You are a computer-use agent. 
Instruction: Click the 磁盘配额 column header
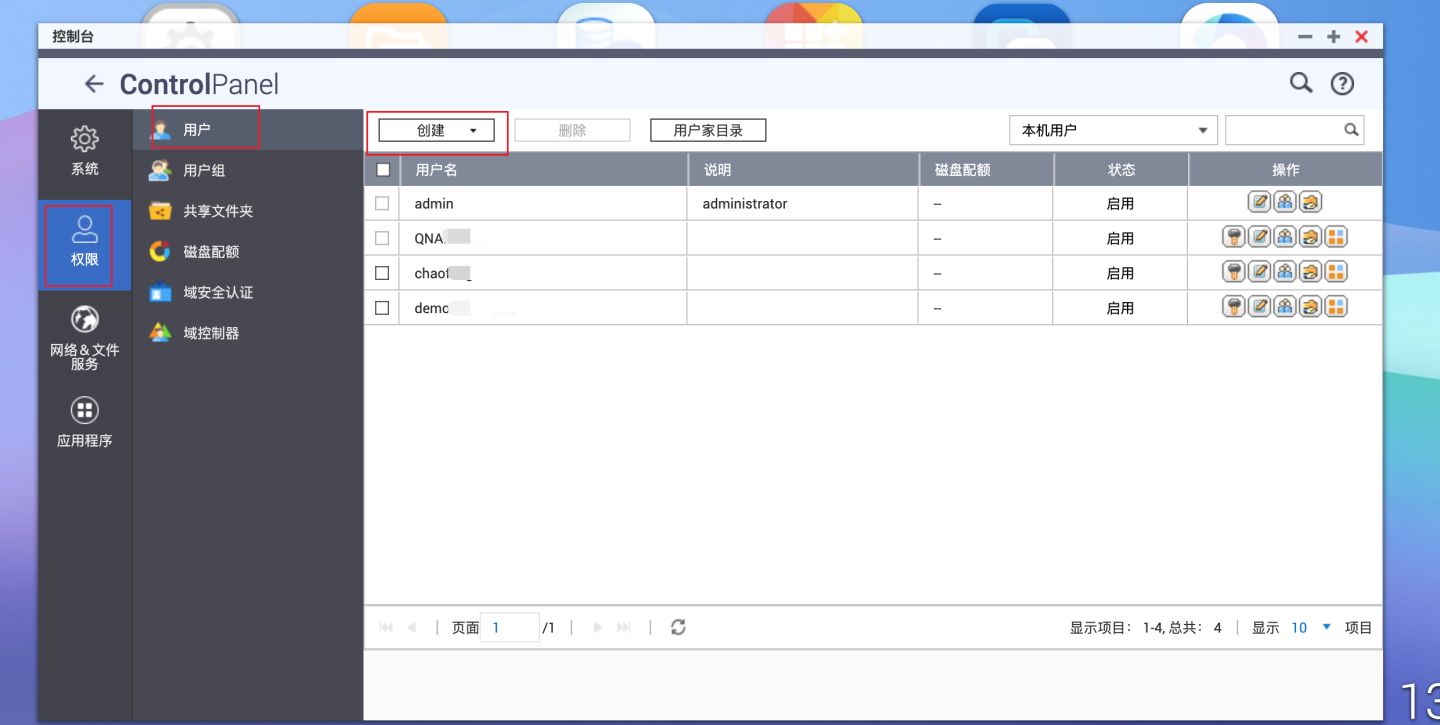pos(986,170)
